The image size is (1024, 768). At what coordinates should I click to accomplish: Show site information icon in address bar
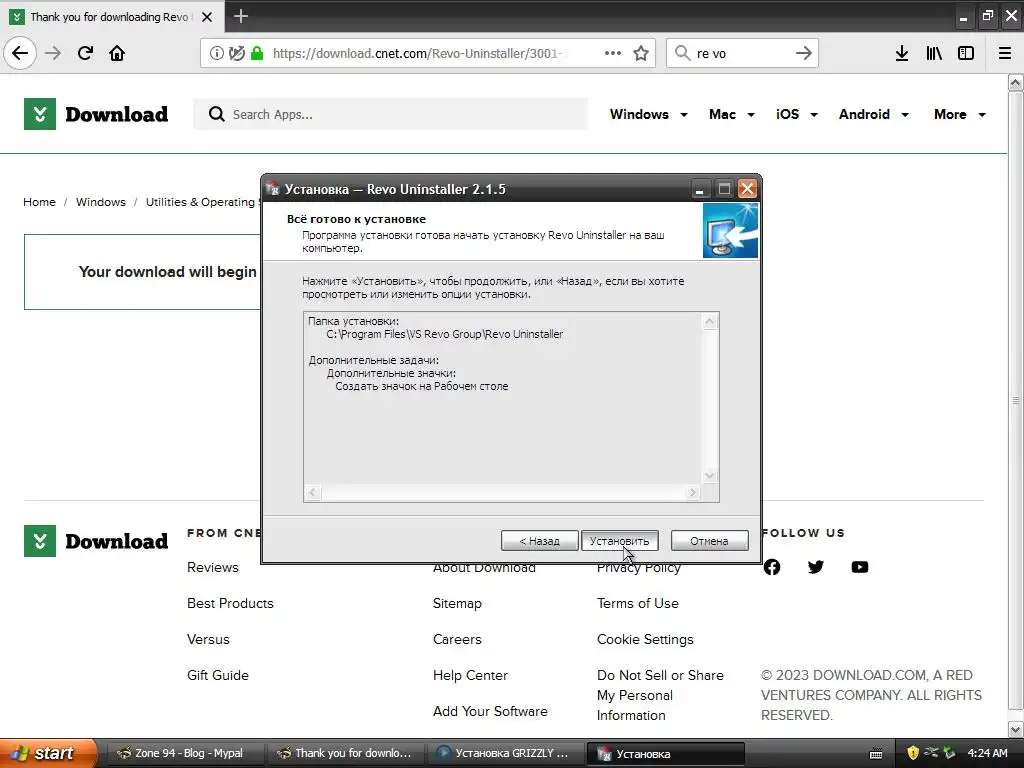coord(216,53)
